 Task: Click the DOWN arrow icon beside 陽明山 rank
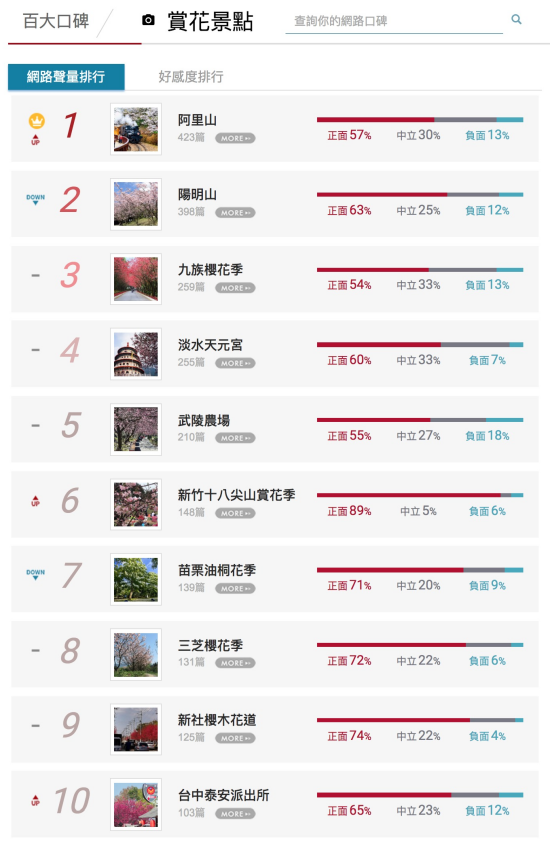coord(36,200)
